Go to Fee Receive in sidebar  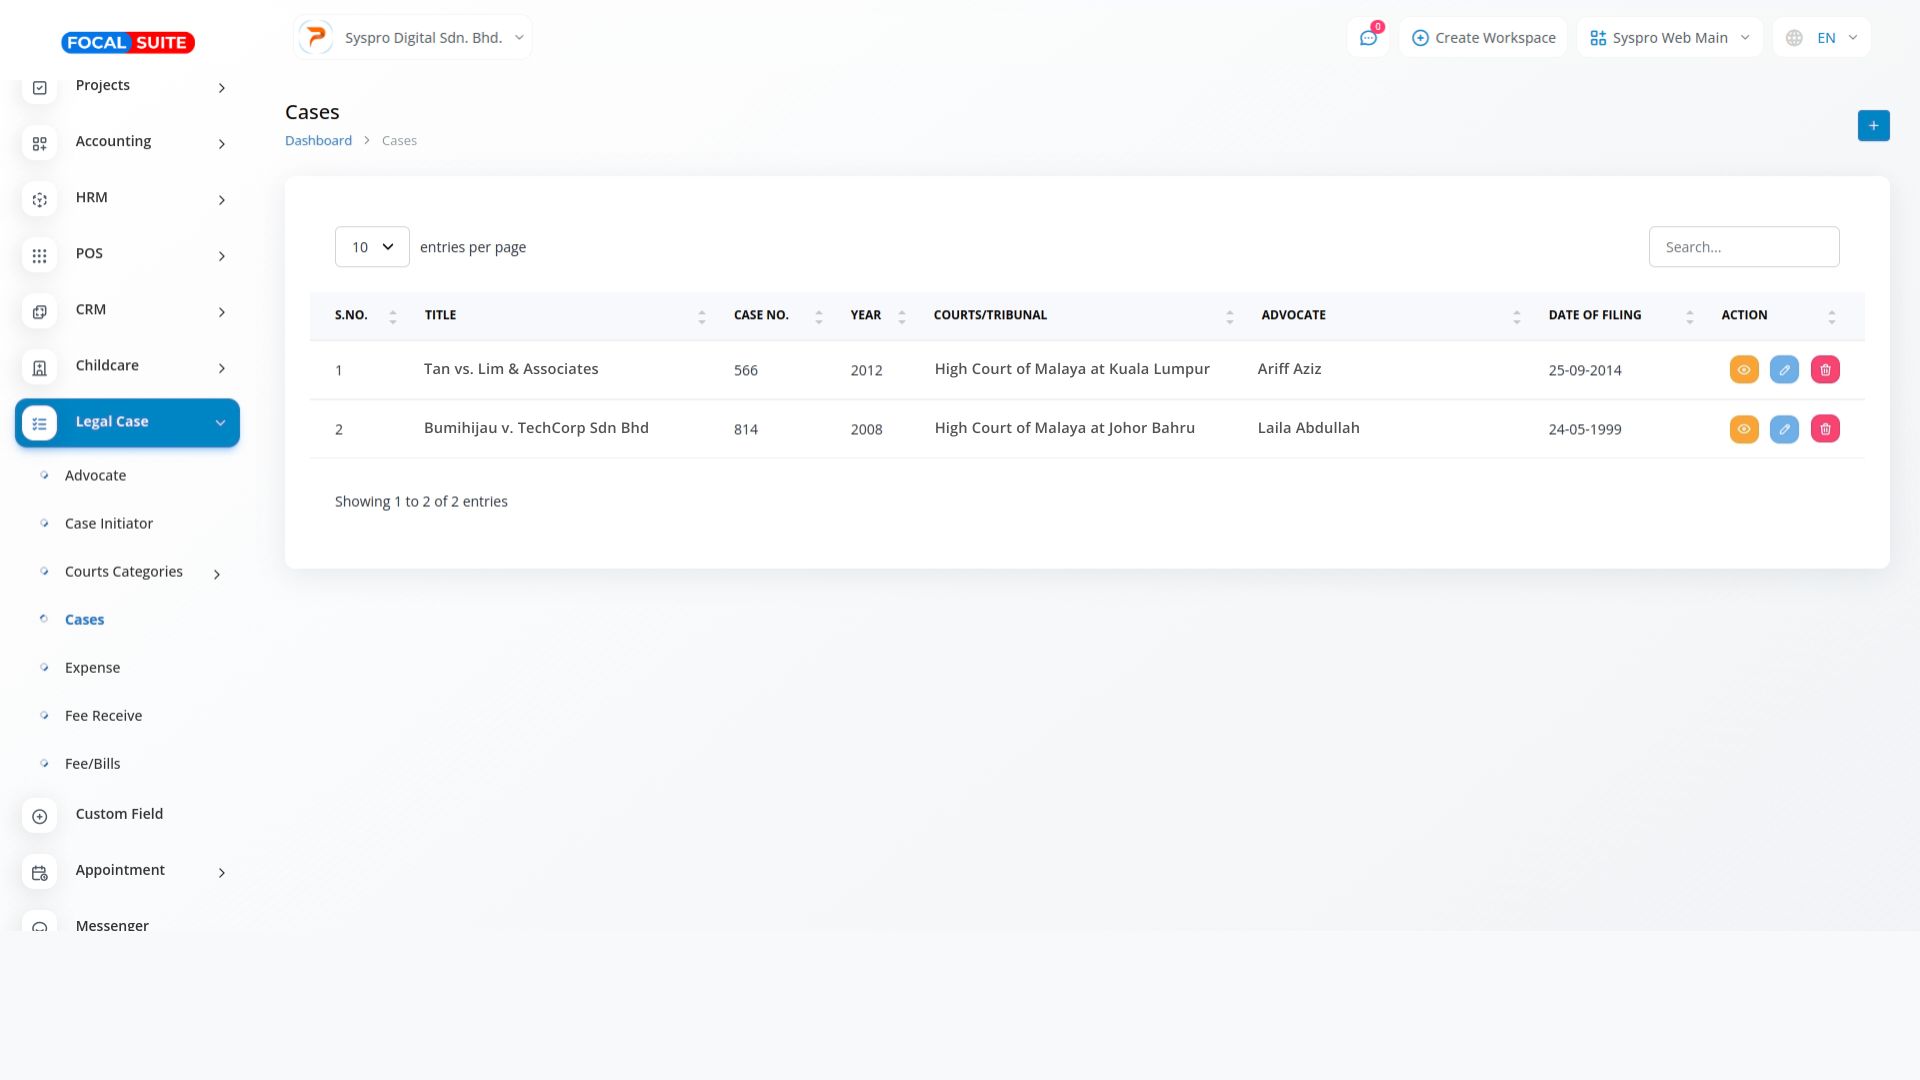103,716
